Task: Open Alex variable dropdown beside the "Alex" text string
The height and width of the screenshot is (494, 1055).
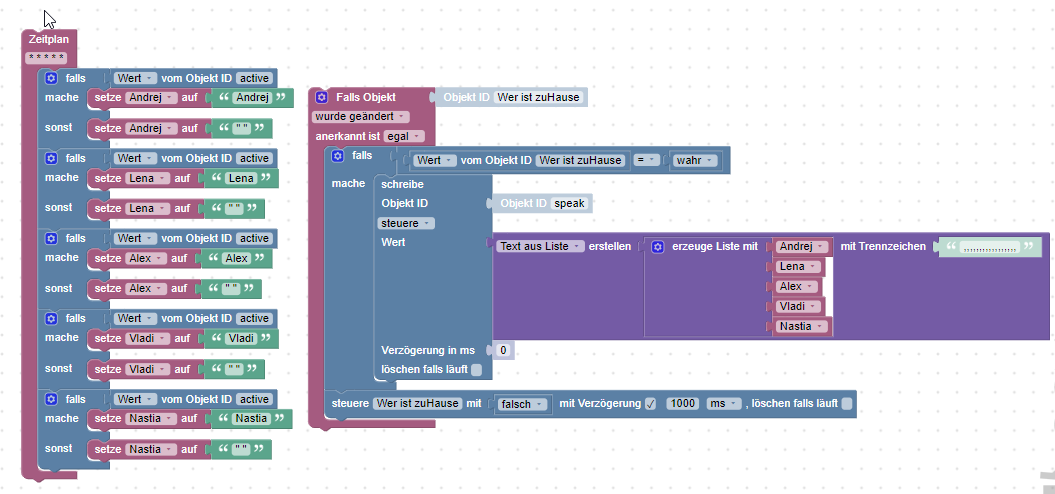Action: point(146,258)
